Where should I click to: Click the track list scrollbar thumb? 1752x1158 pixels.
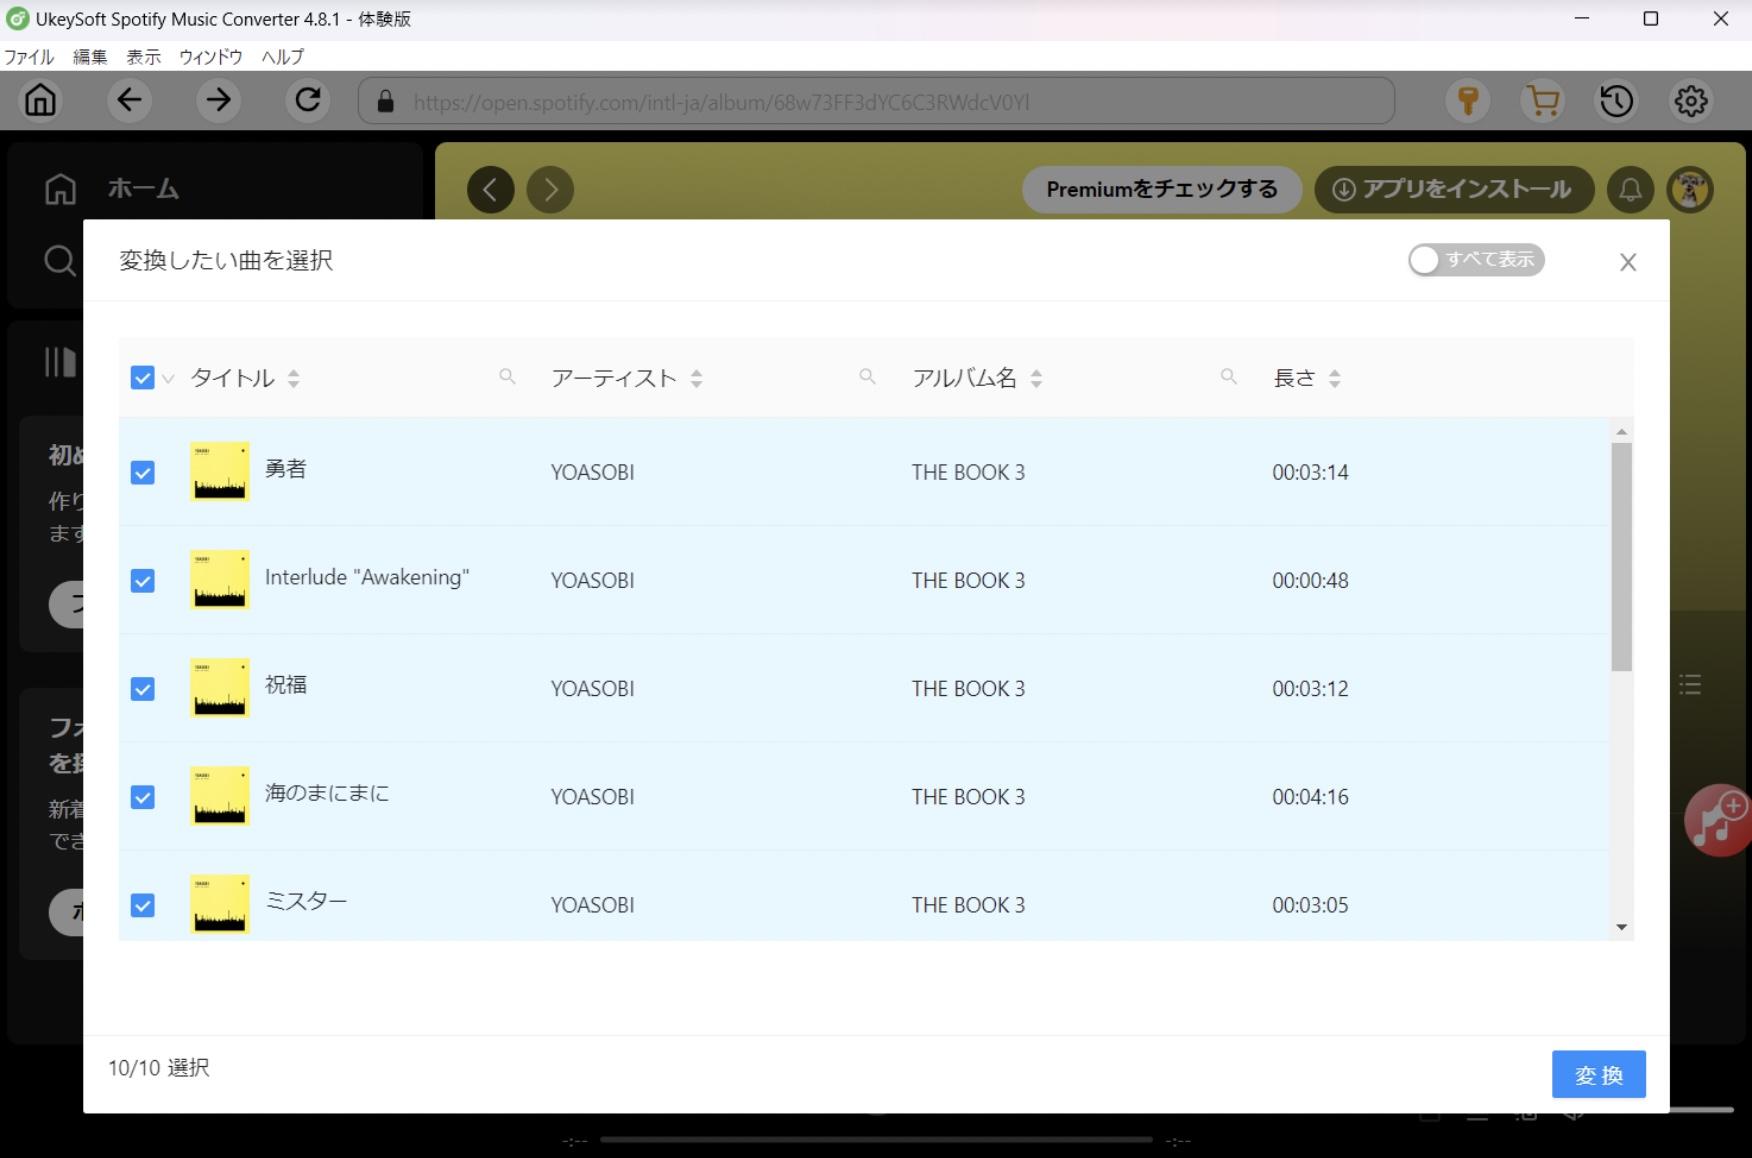[x=1621, y=556]
